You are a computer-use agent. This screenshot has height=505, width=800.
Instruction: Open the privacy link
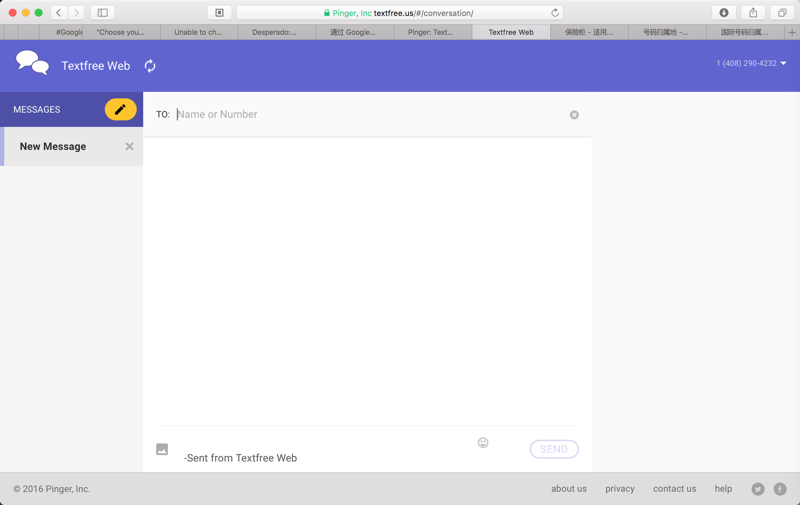tap(619, 489)
